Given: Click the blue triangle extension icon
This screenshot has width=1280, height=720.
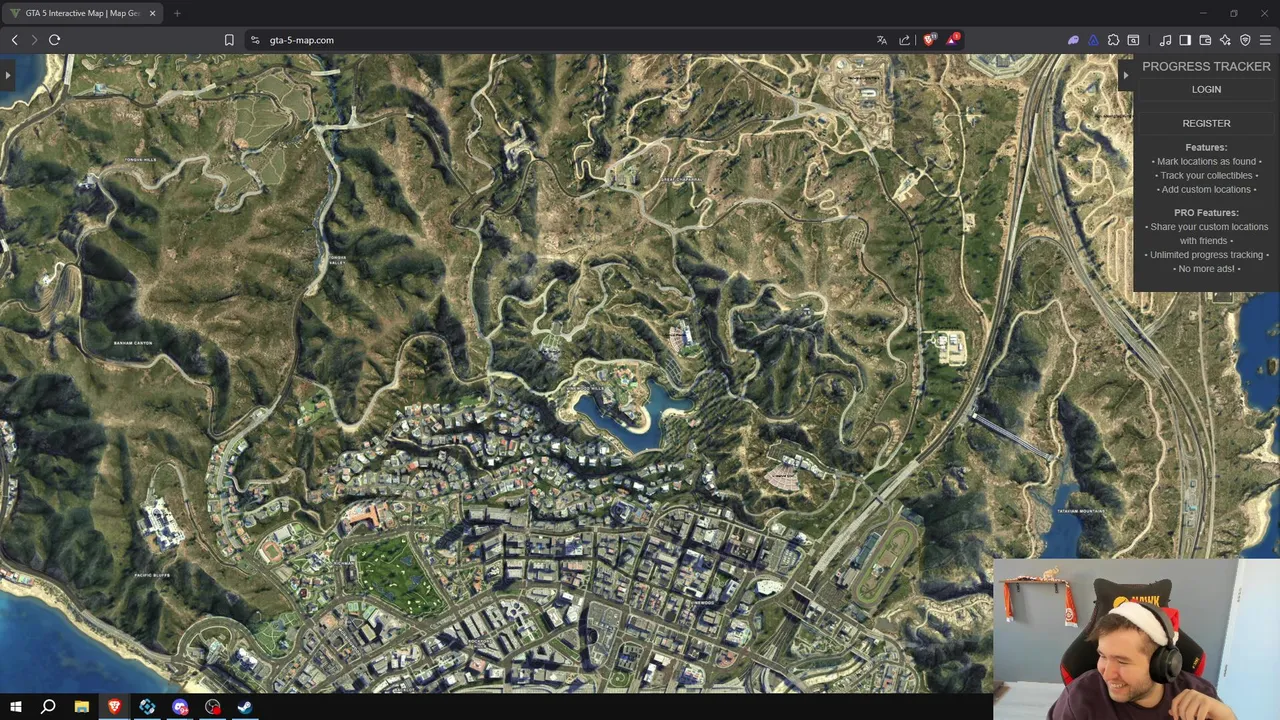Looking at the screenshot, I should (1093, 40).
